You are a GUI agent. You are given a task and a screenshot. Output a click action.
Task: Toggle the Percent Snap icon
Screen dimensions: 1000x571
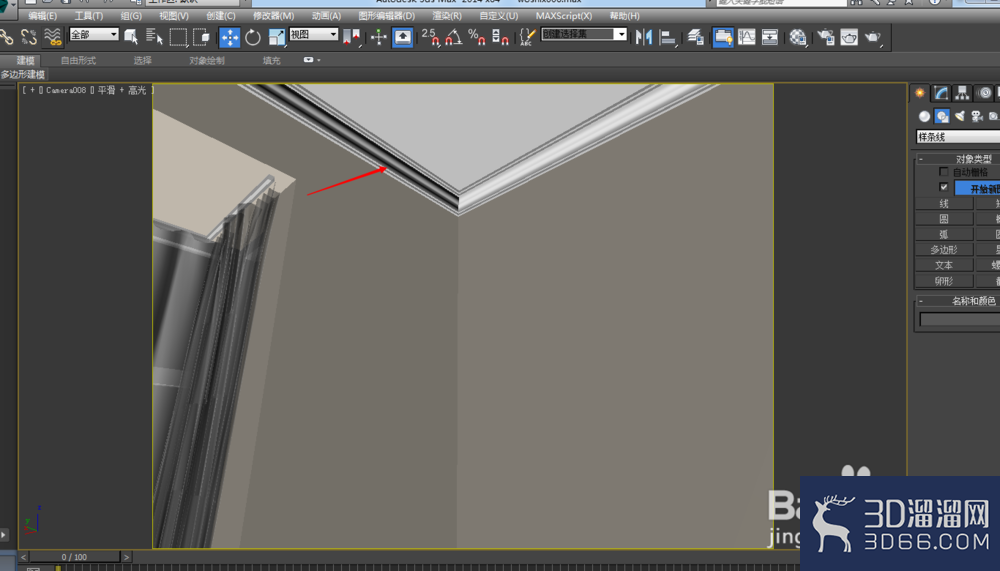click(x=477, y=38)
